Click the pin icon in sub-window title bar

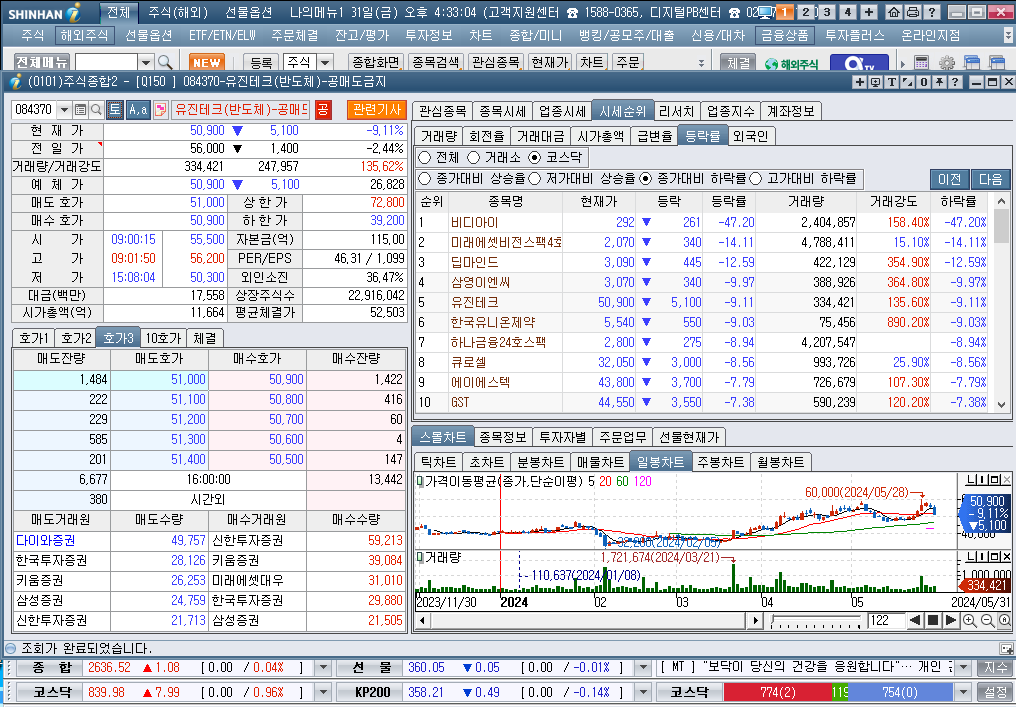tap(938, 82)
